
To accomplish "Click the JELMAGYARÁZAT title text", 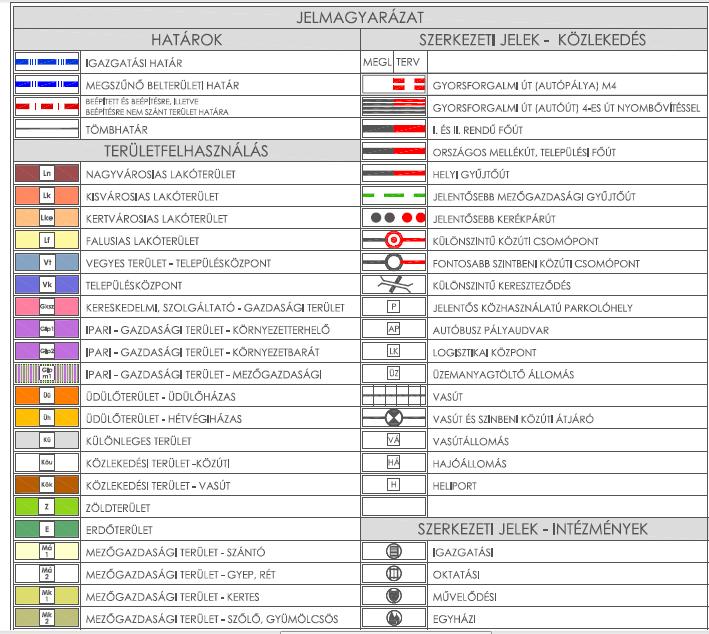I will [360, 18].
